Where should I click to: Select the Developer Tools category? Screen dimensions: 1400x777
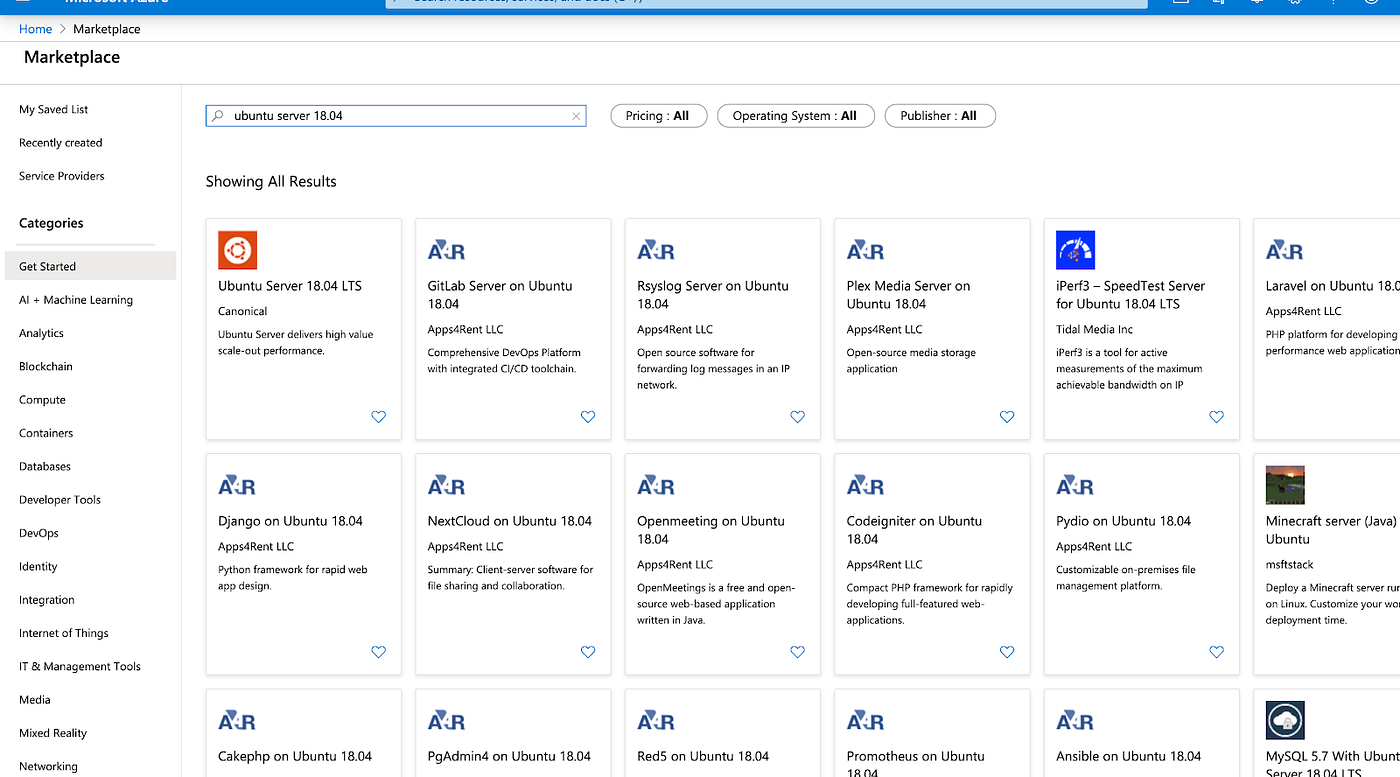[60, 500]
